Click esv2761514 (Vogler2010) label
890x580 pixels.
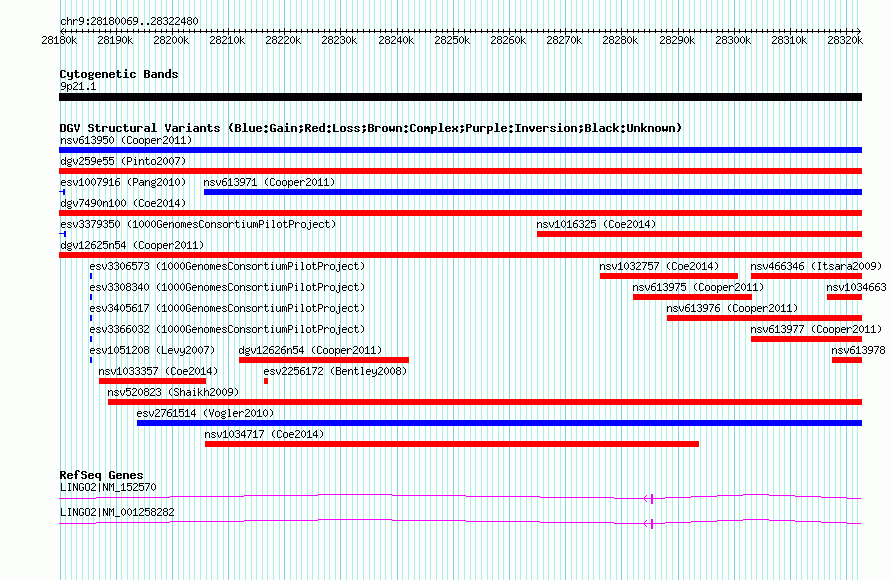[x=205, y=413]
